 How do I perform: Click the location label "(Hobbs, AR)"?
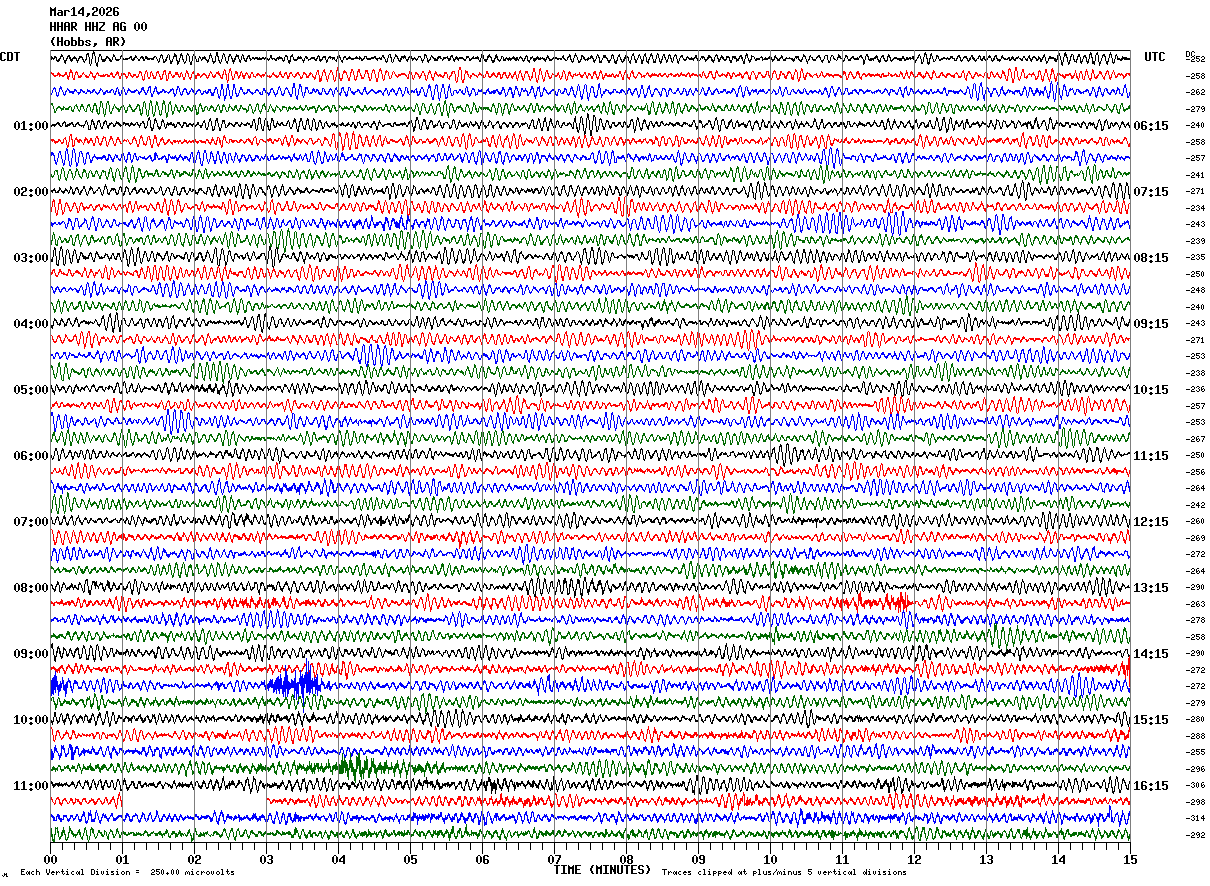(88, 42)
